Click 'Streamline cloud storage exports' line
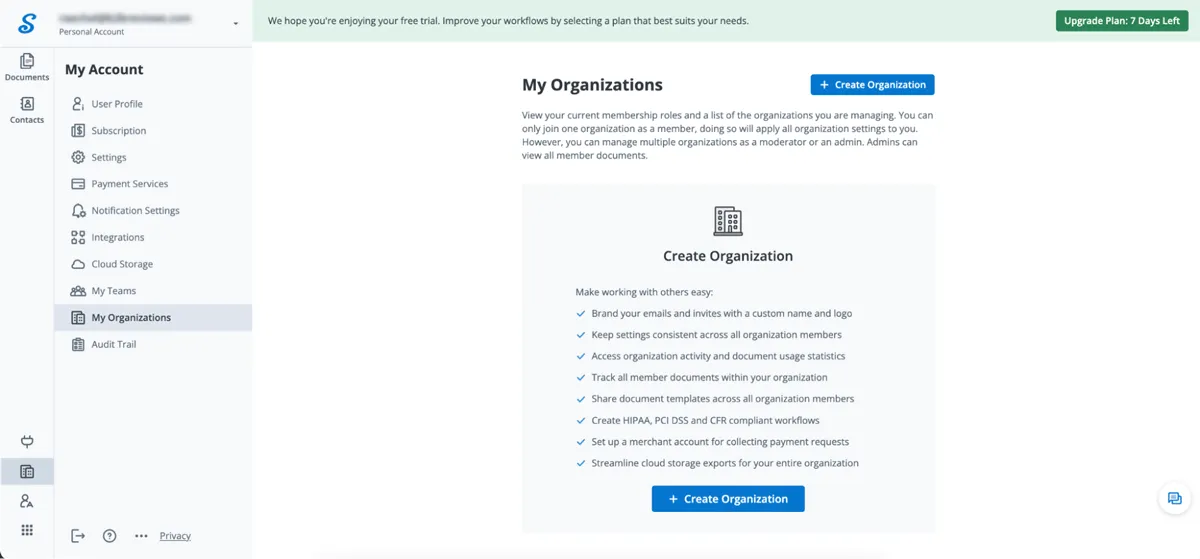The height and width of the screenshot is (559, 1200). [x=725, y=463]
